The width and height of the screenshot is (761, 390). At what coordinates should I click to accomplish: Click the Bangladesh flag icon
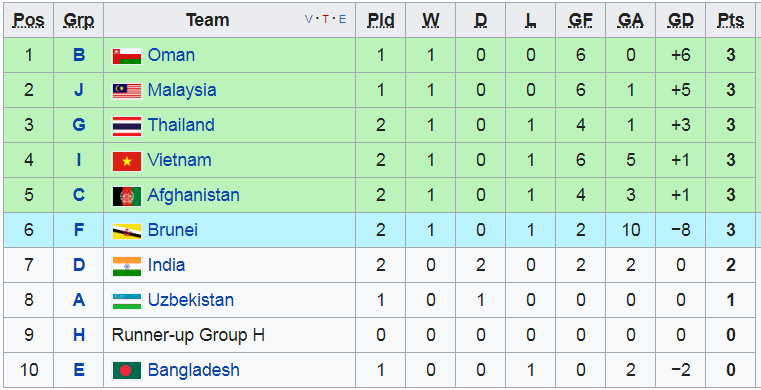[127, 371]
